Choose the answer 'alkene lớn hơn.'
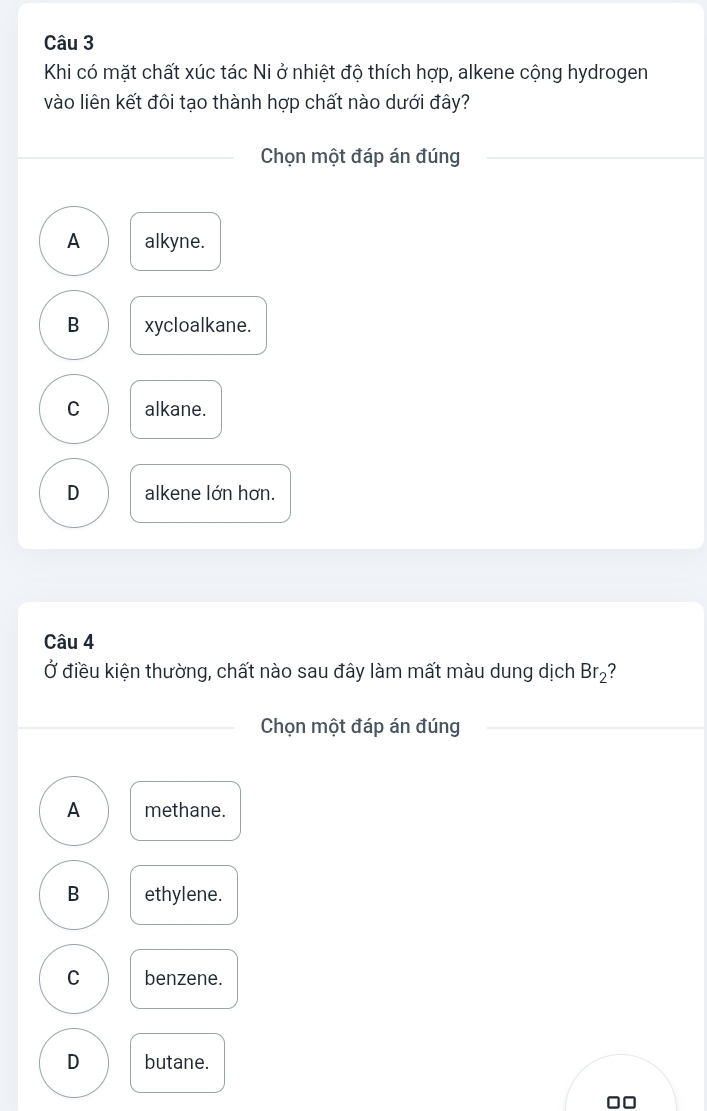The width and height of the screenshot is (707, 1111). (210, 493)
